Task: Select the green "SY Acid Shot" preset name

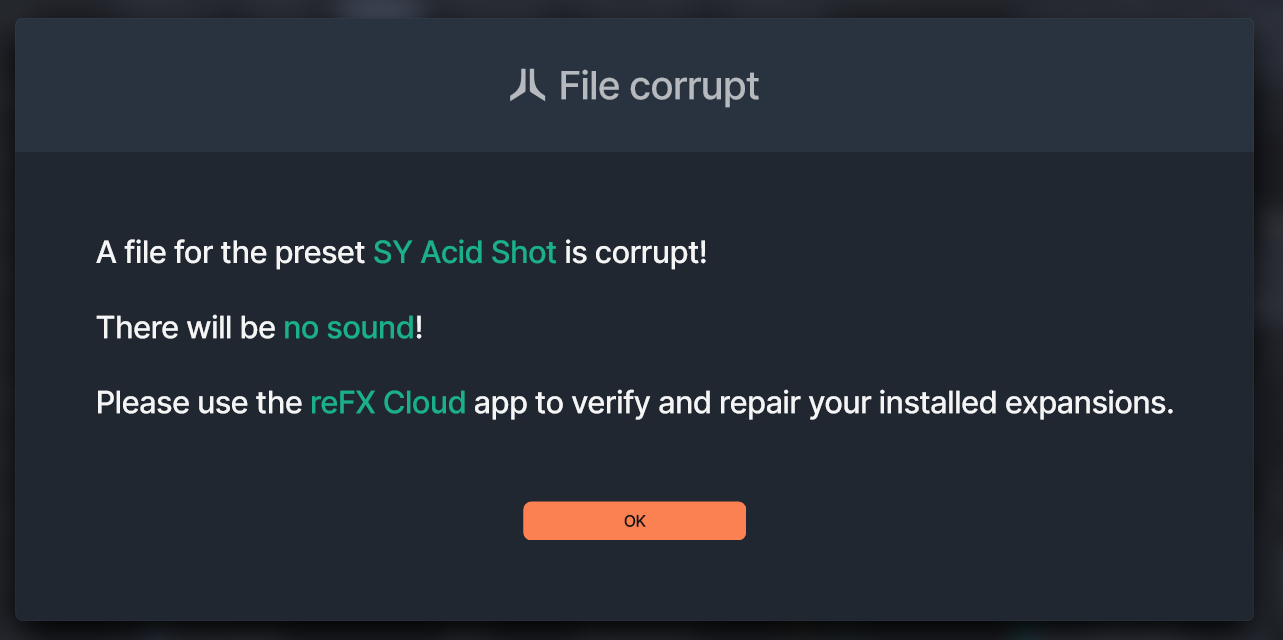Action: click(x=464, y=252)
